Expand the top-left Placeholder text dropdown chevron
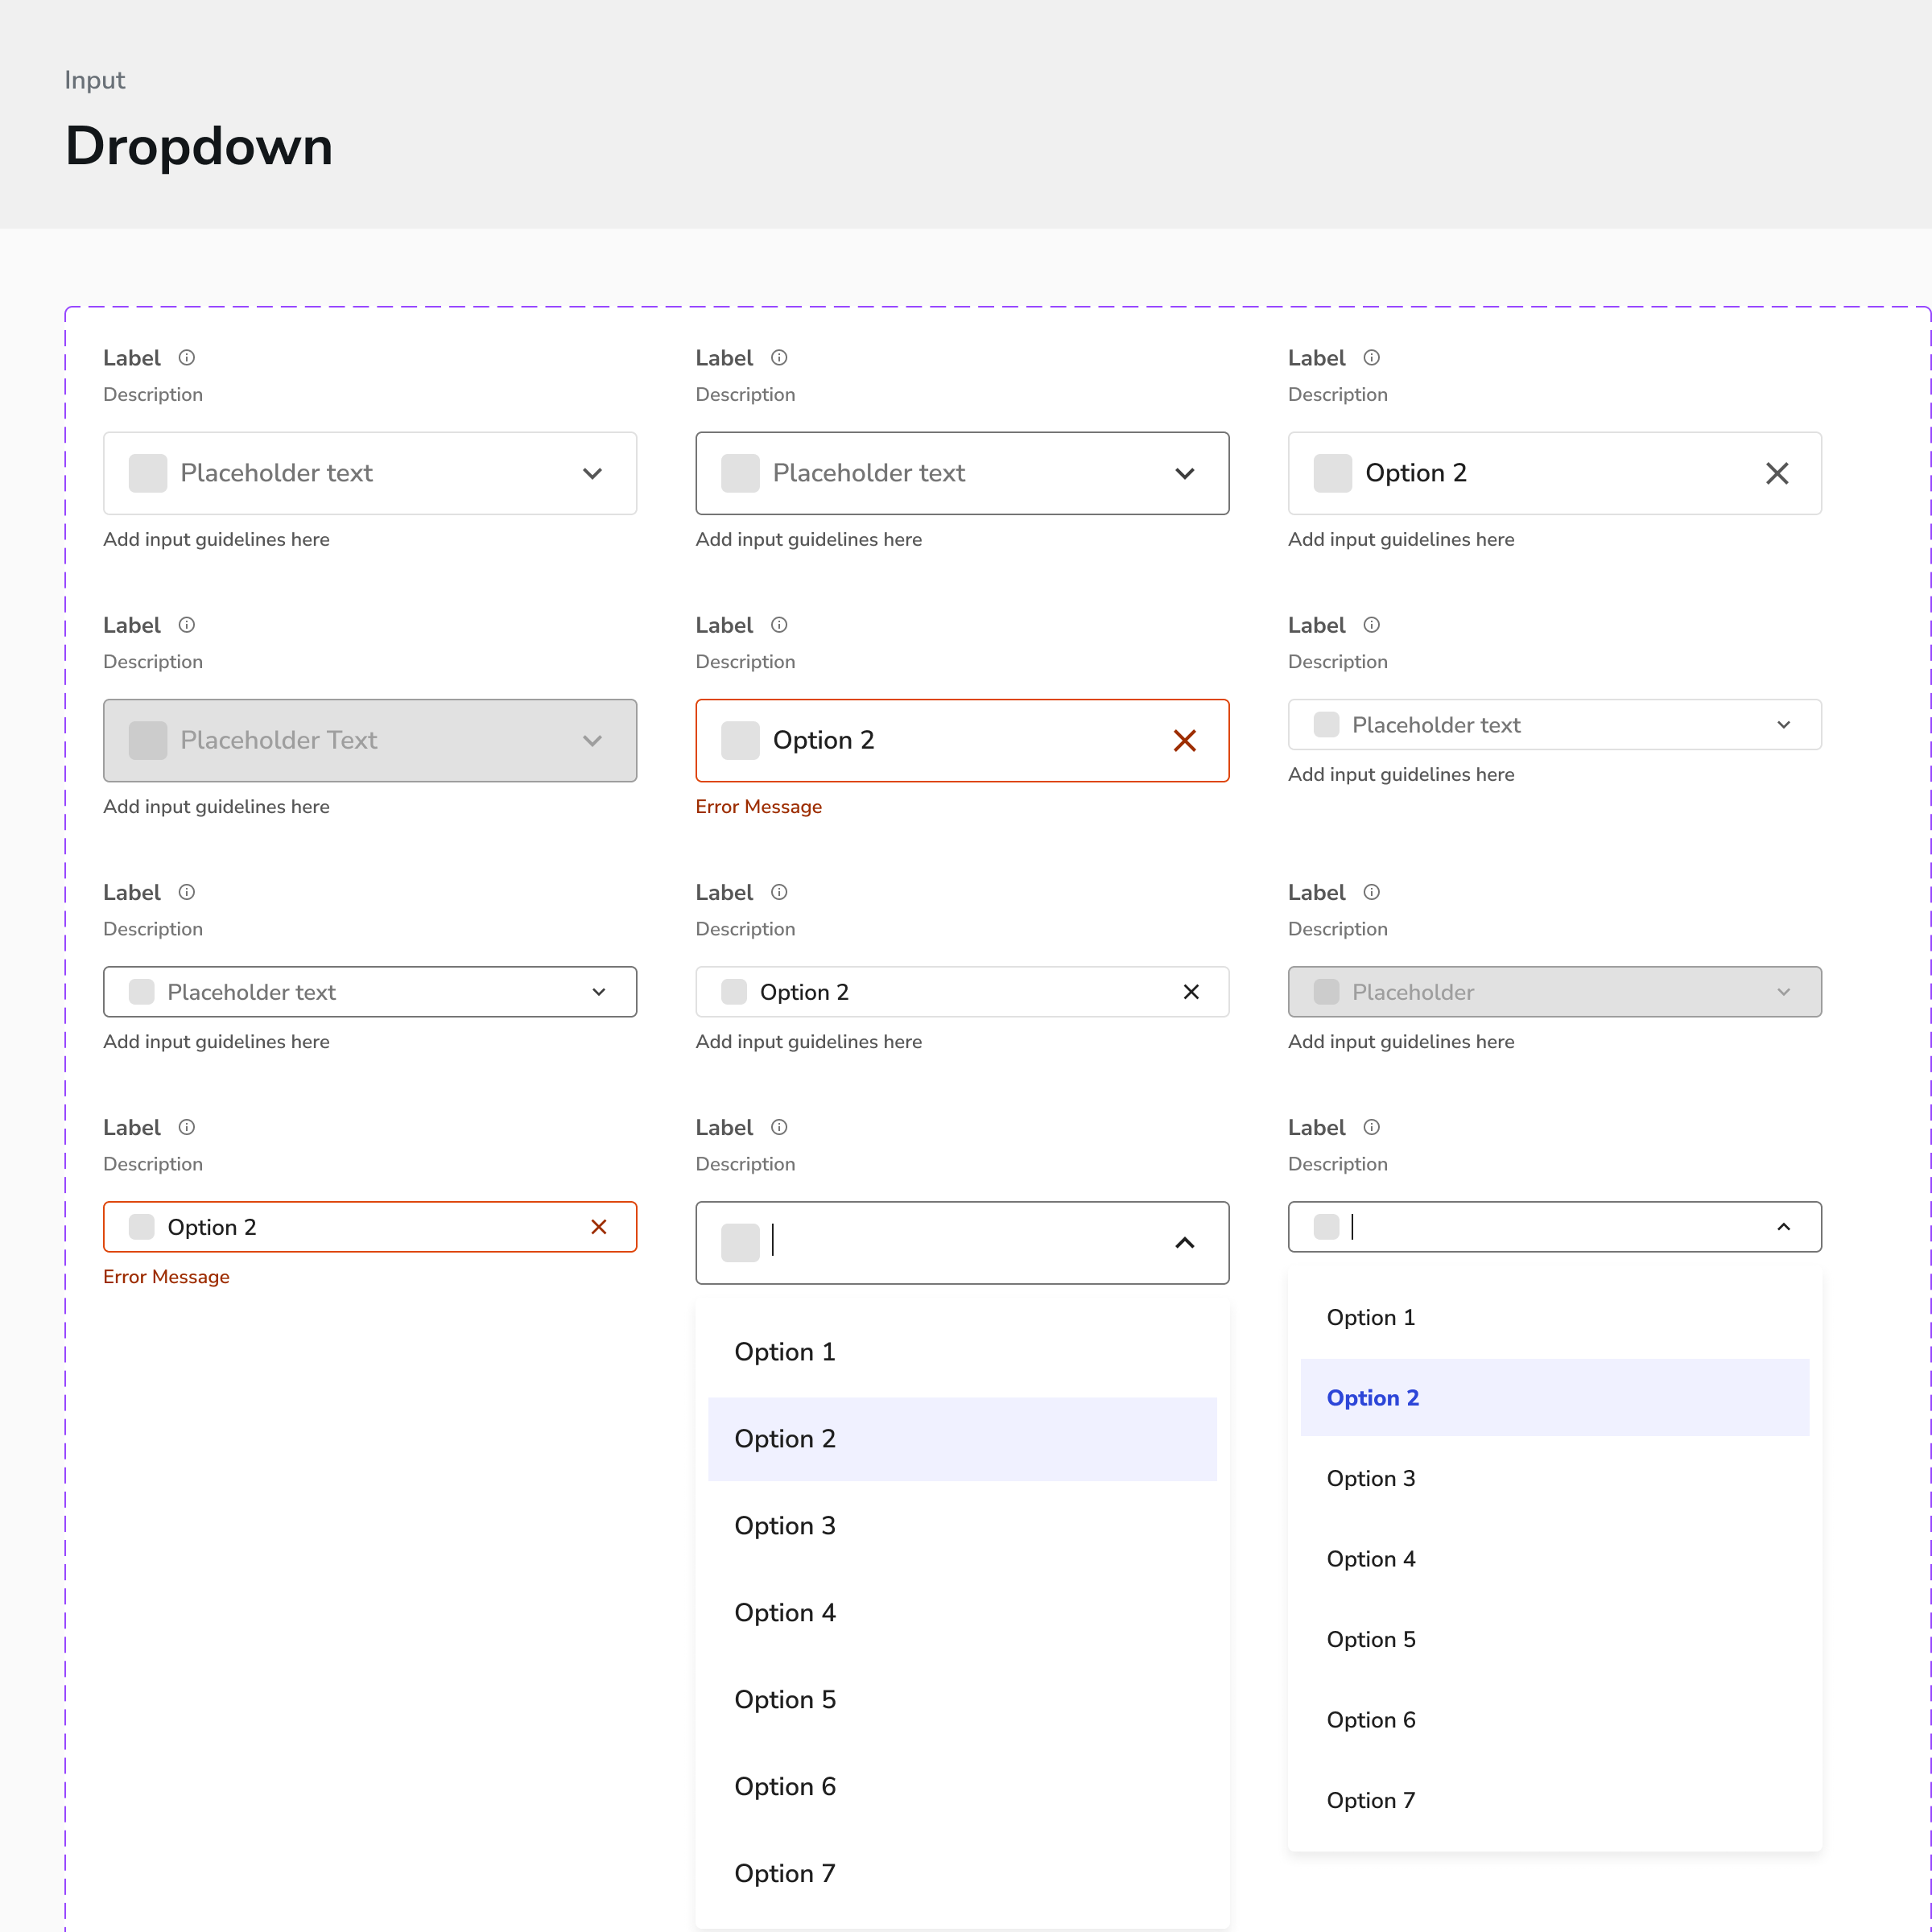 pyautogui.click(x=593, y=473)
